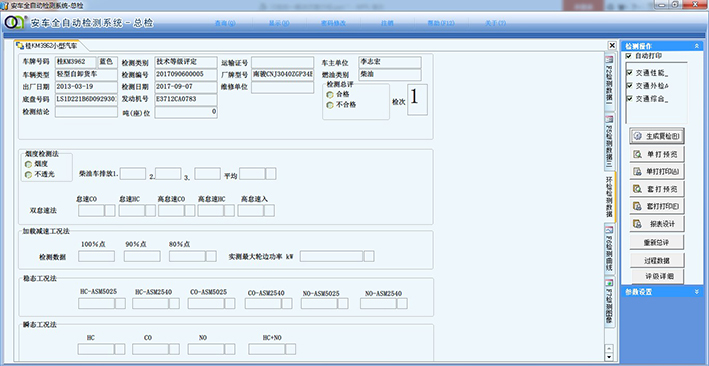Click the 检次 number box

pyautogui.click(x=417, y=100)
